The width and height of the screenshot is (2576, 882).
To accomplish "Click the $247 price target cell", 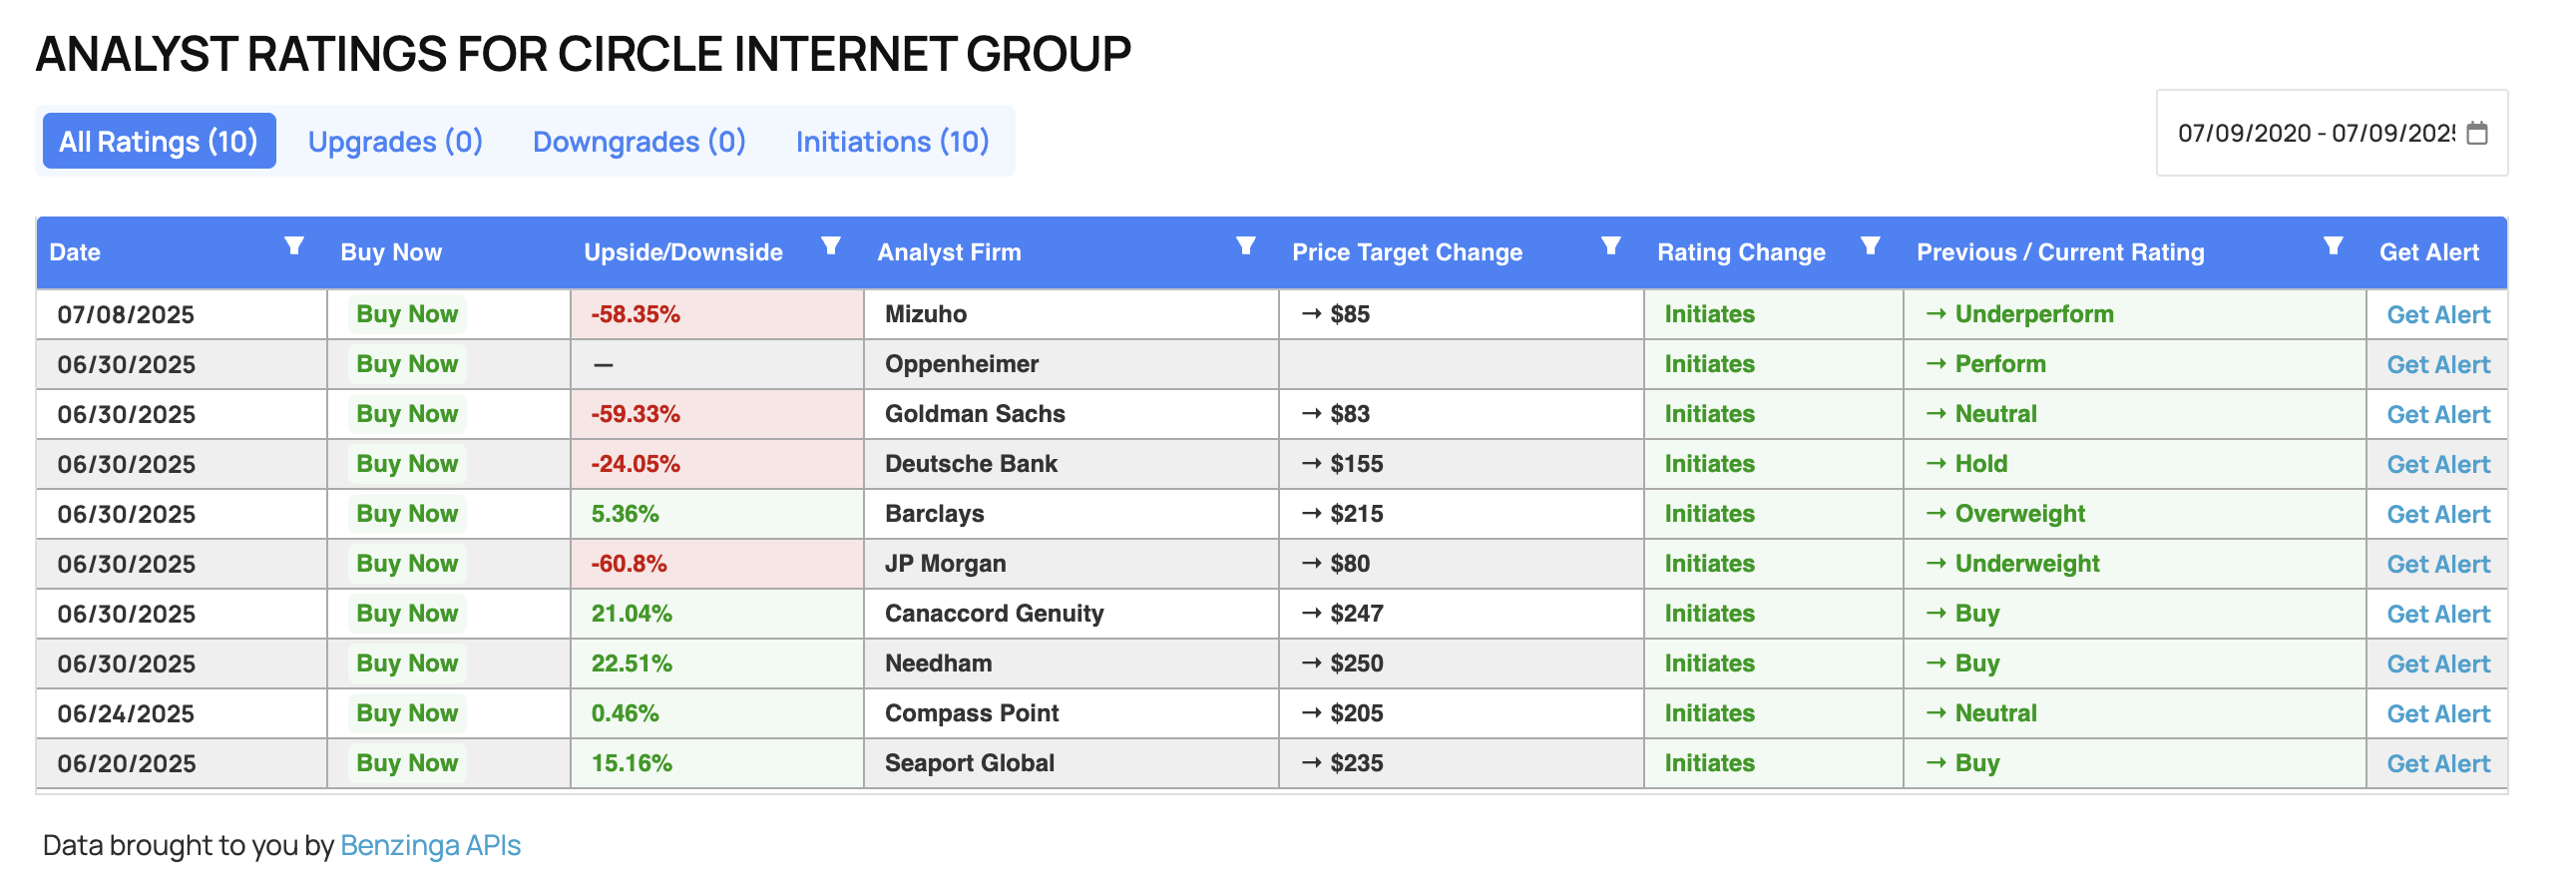I will (x=1461, y=614).
